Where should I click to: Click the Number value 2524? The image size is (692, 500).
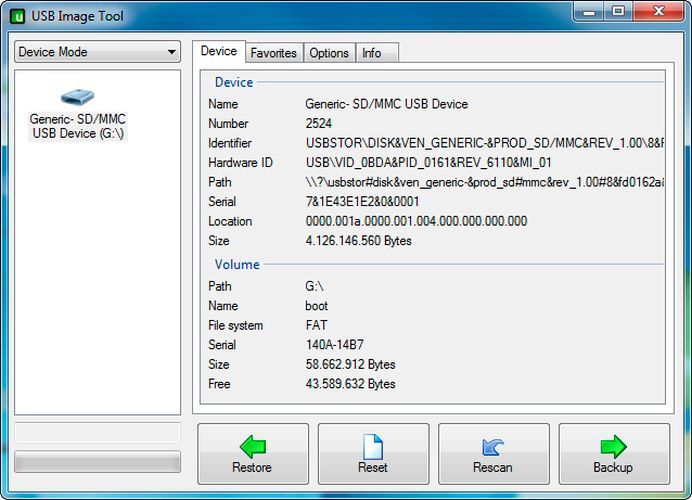pyautogui.click(x=319, y=124)
